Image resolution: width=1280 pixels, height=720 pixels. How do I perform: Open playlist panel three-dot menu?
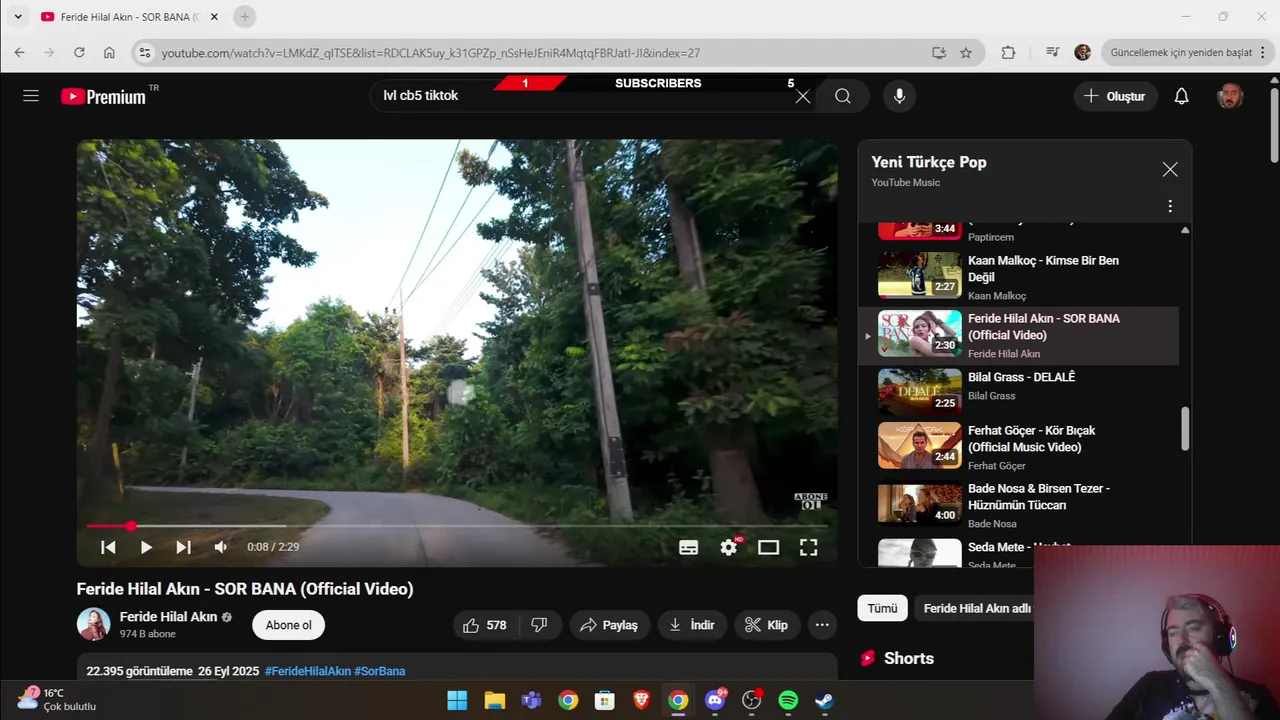(x=1170, y=206)
